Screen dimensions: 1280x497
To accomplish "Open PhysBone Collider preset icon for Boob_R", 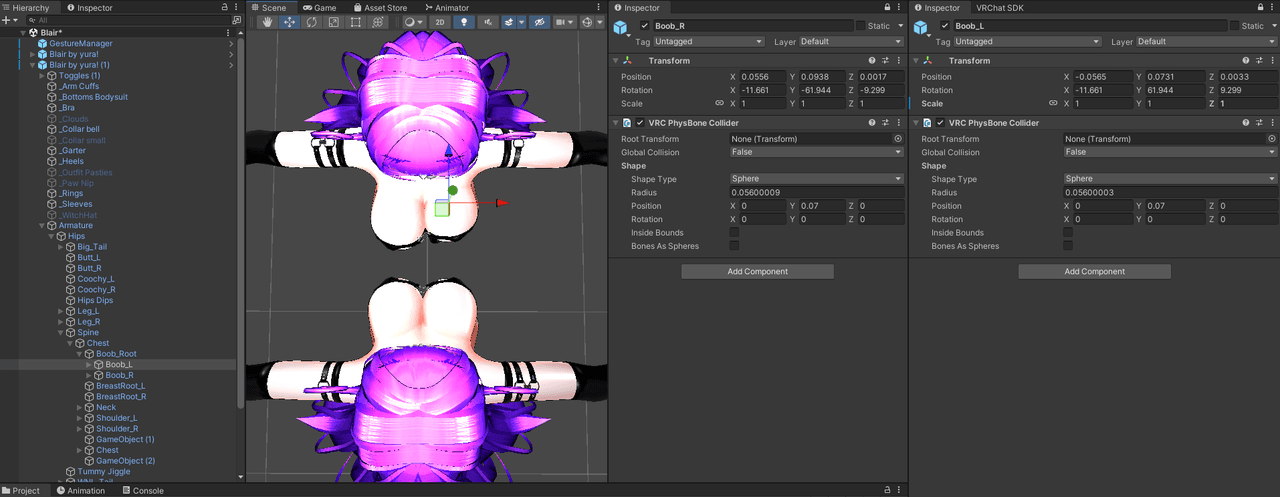I will tap(886, 123).
